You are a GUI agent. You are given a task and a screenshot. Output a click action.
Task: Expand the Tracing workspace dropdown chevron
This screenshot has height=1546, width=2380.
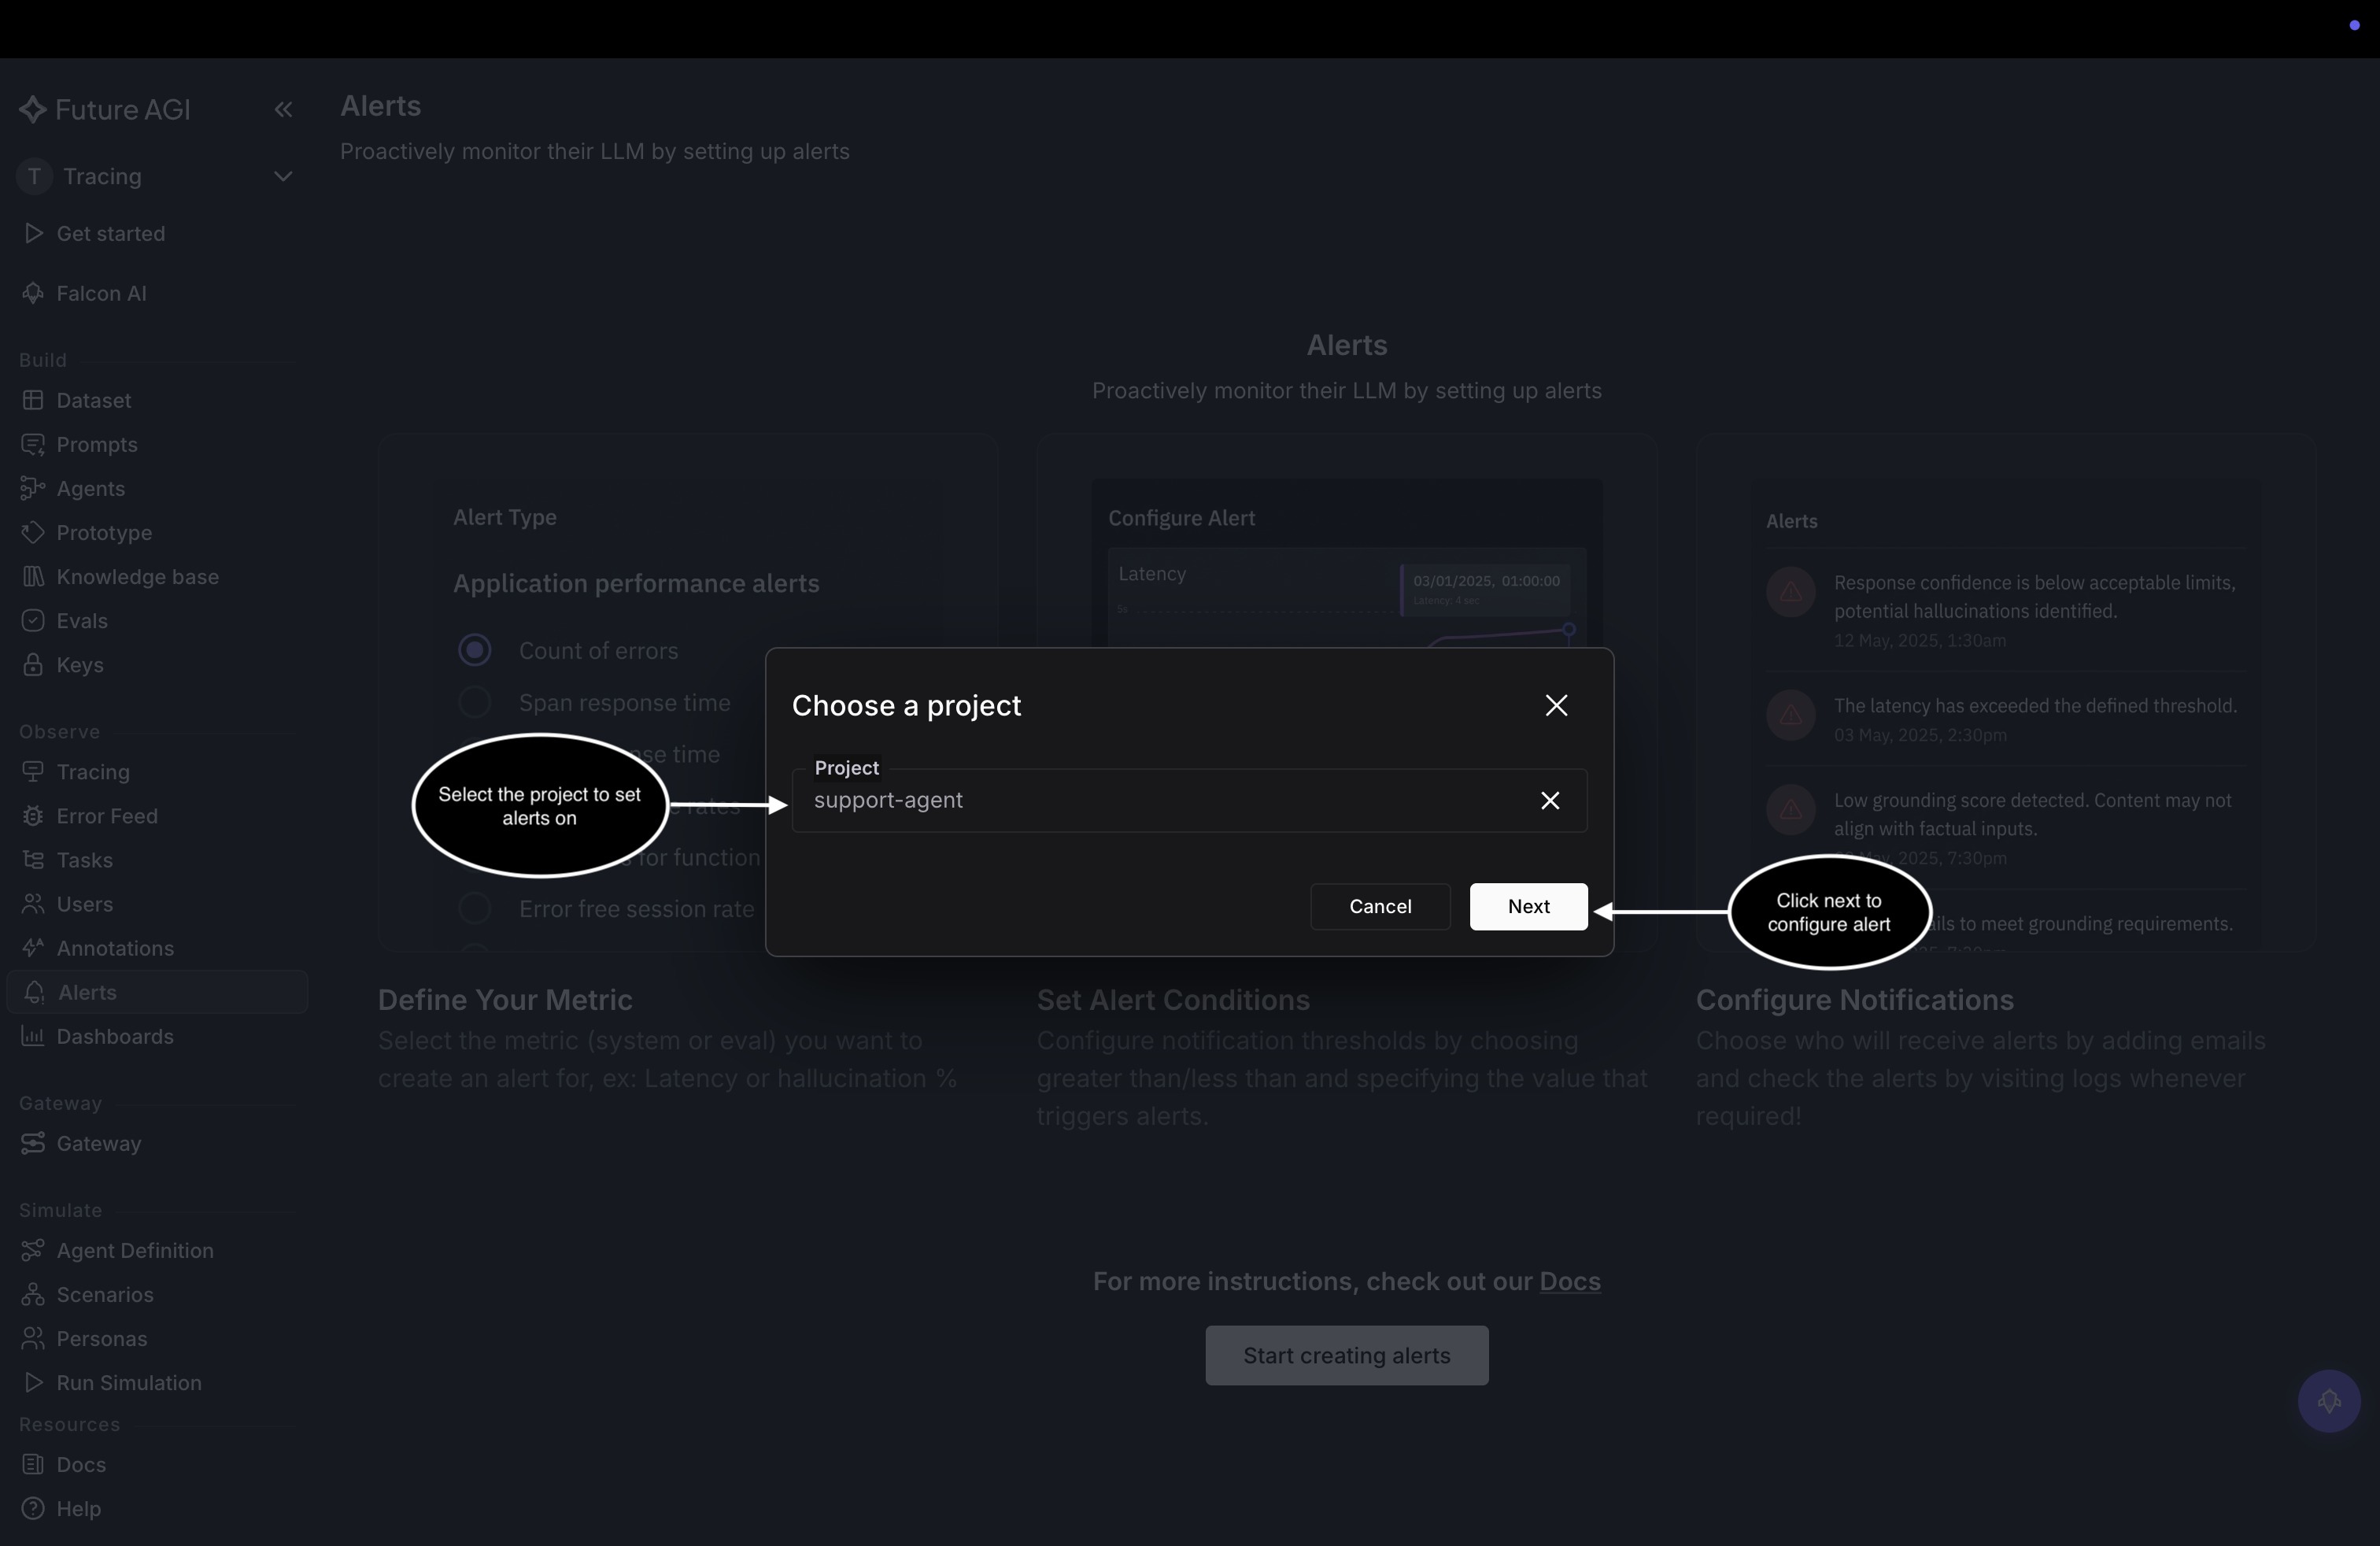tap(283, 177)
